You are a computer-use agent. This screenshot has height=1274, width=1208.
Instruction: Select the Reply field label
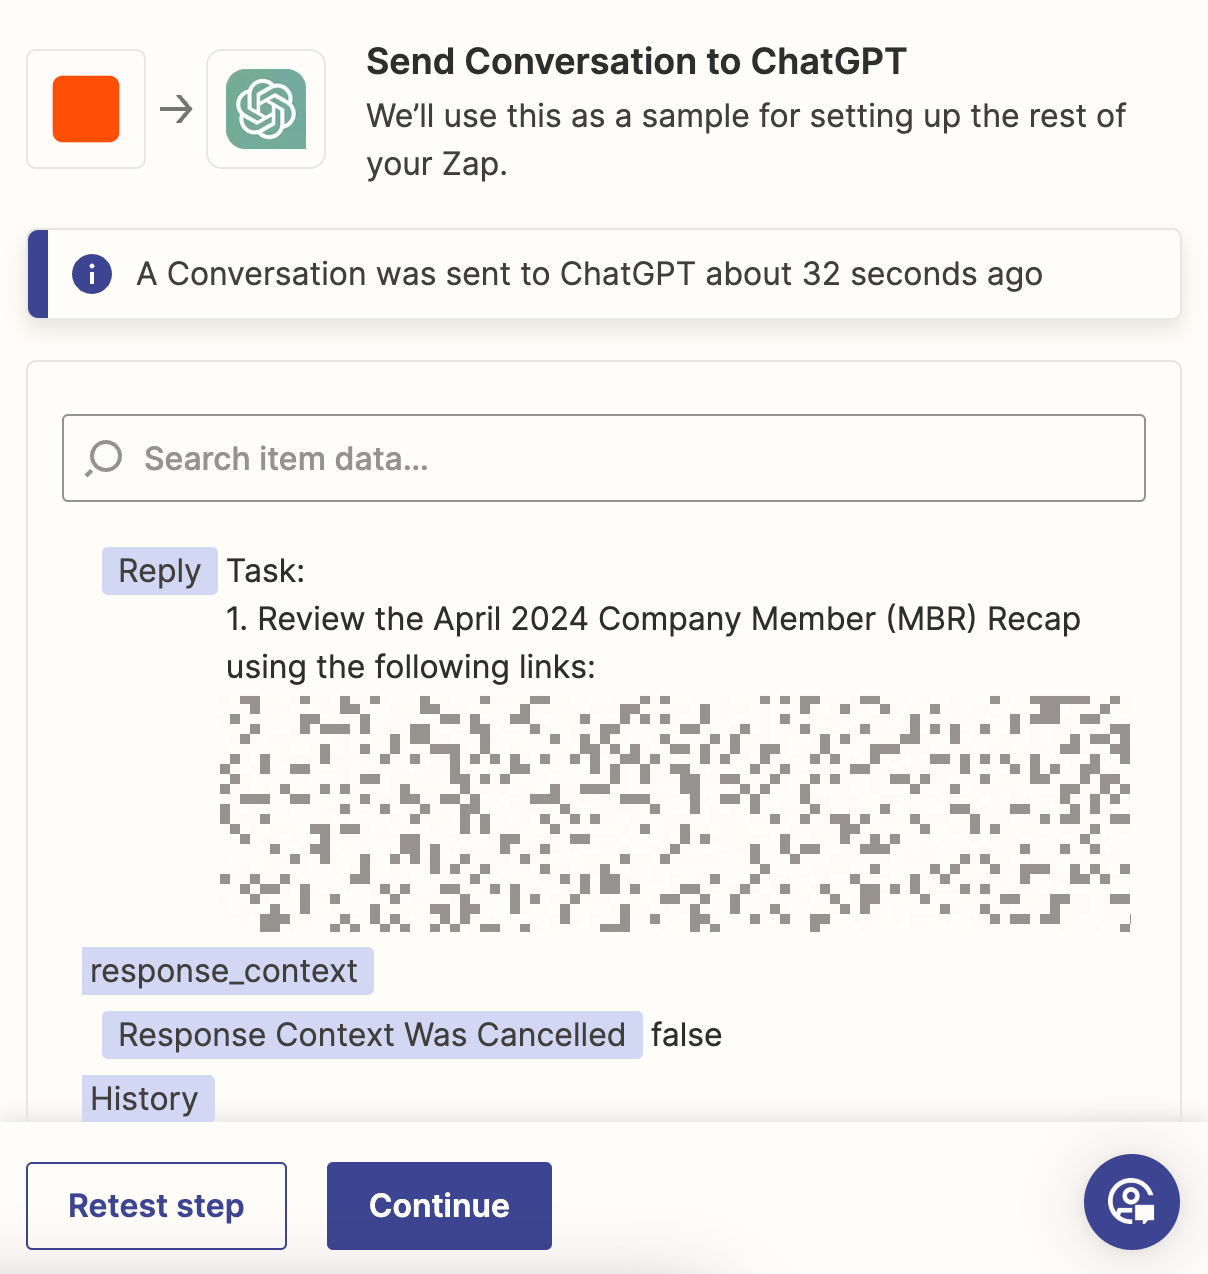click(160, 571)
